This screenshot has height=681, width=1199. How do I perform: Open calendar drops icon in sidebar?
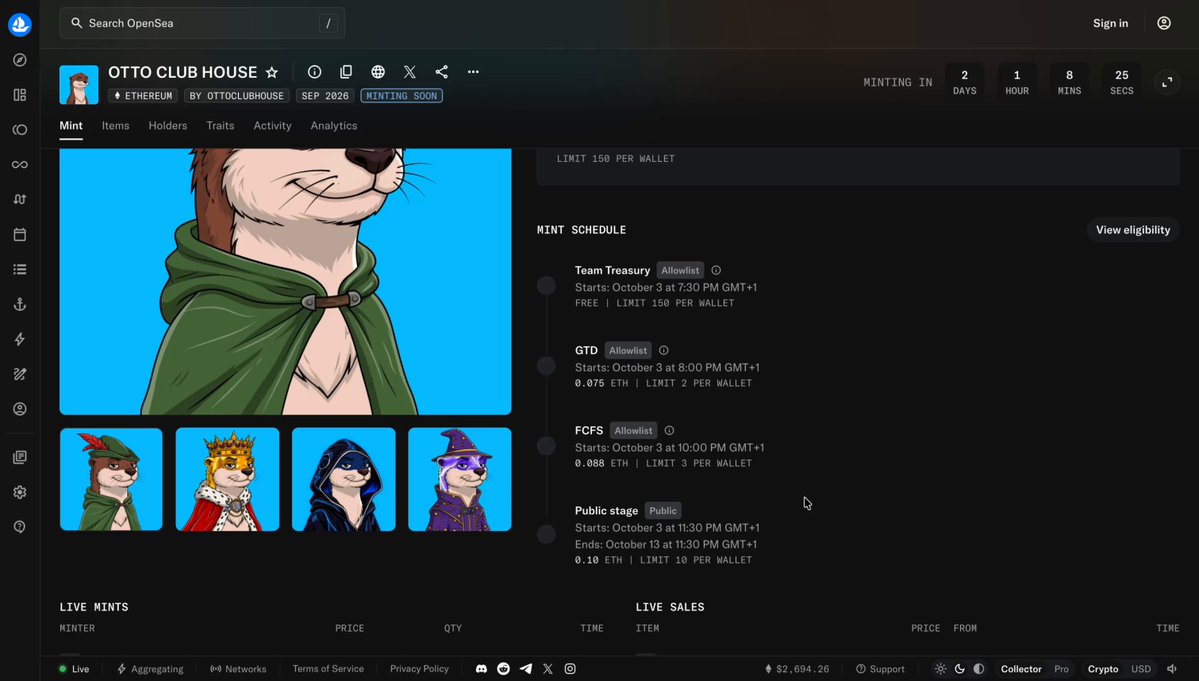[x=20, y=235]
